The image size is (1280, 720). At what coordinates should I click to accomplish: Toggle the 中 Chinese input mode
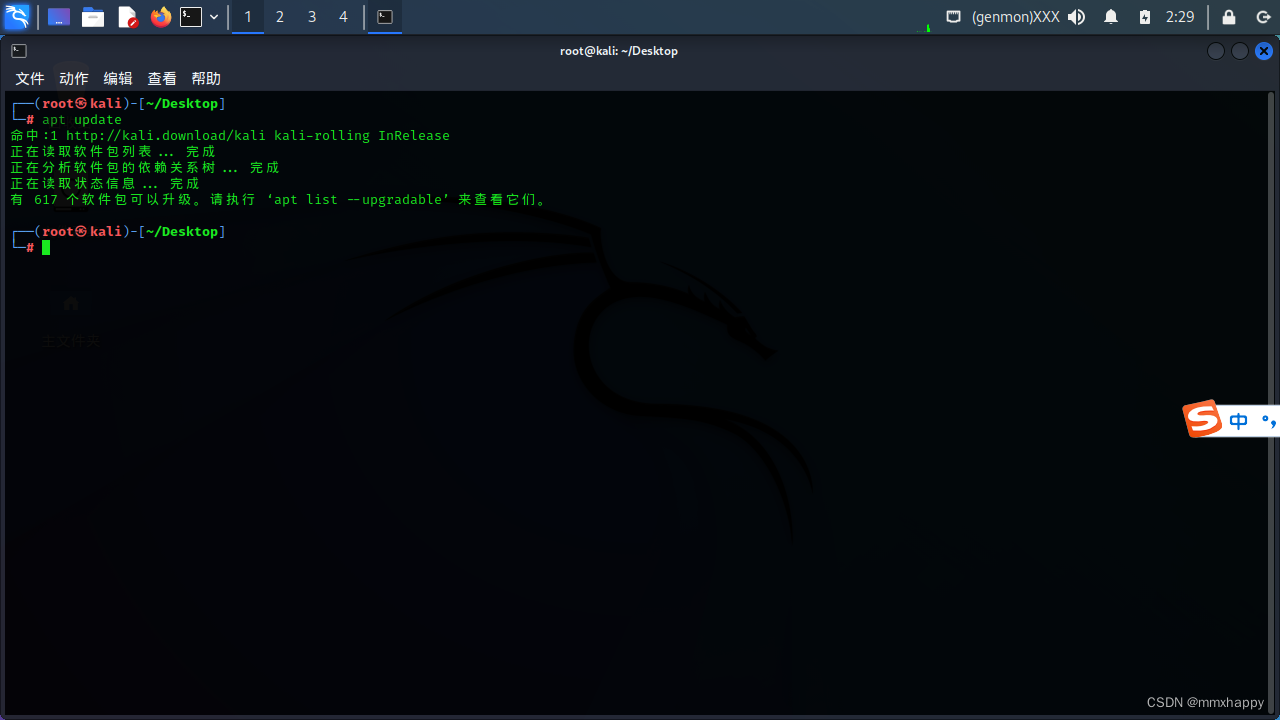tap(1239, 421)
